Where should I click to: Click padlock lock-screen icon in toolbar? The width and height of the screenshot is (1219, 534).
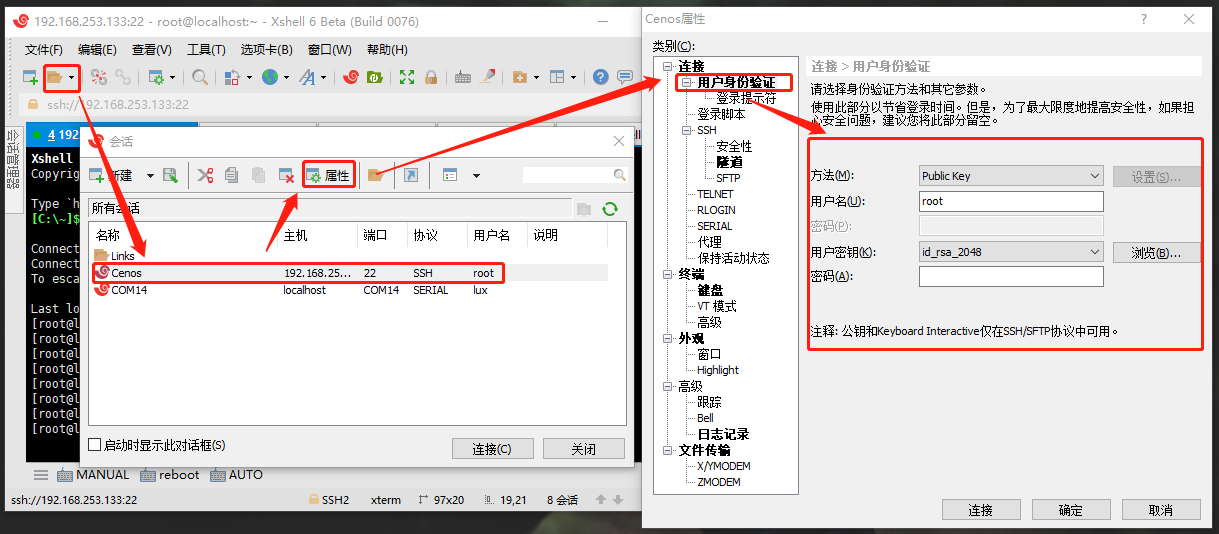click(431, 77)
